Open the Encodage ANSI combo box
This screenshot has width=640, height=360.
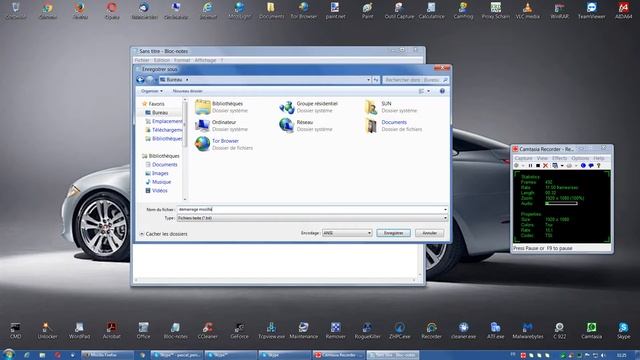click(x=347, y=233)
